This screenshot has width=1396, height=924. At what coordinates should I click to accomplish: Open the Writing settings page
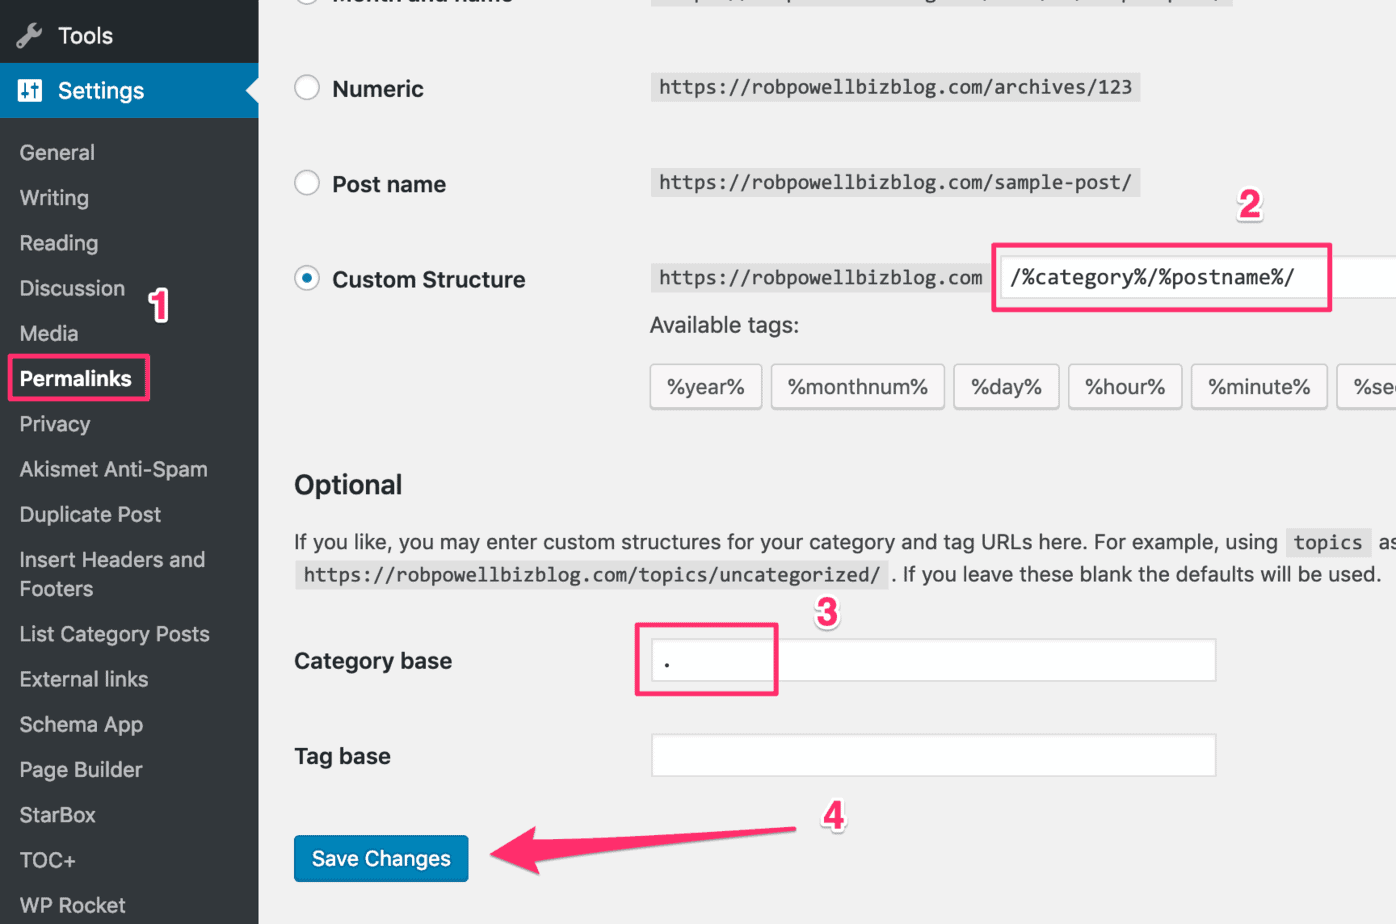point(53,197)
